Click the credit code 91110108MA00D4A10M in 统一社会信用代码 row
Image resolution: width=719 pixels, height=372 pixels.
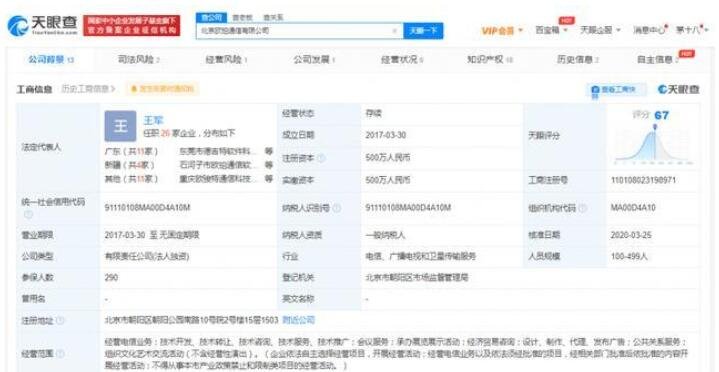(147, 208)
